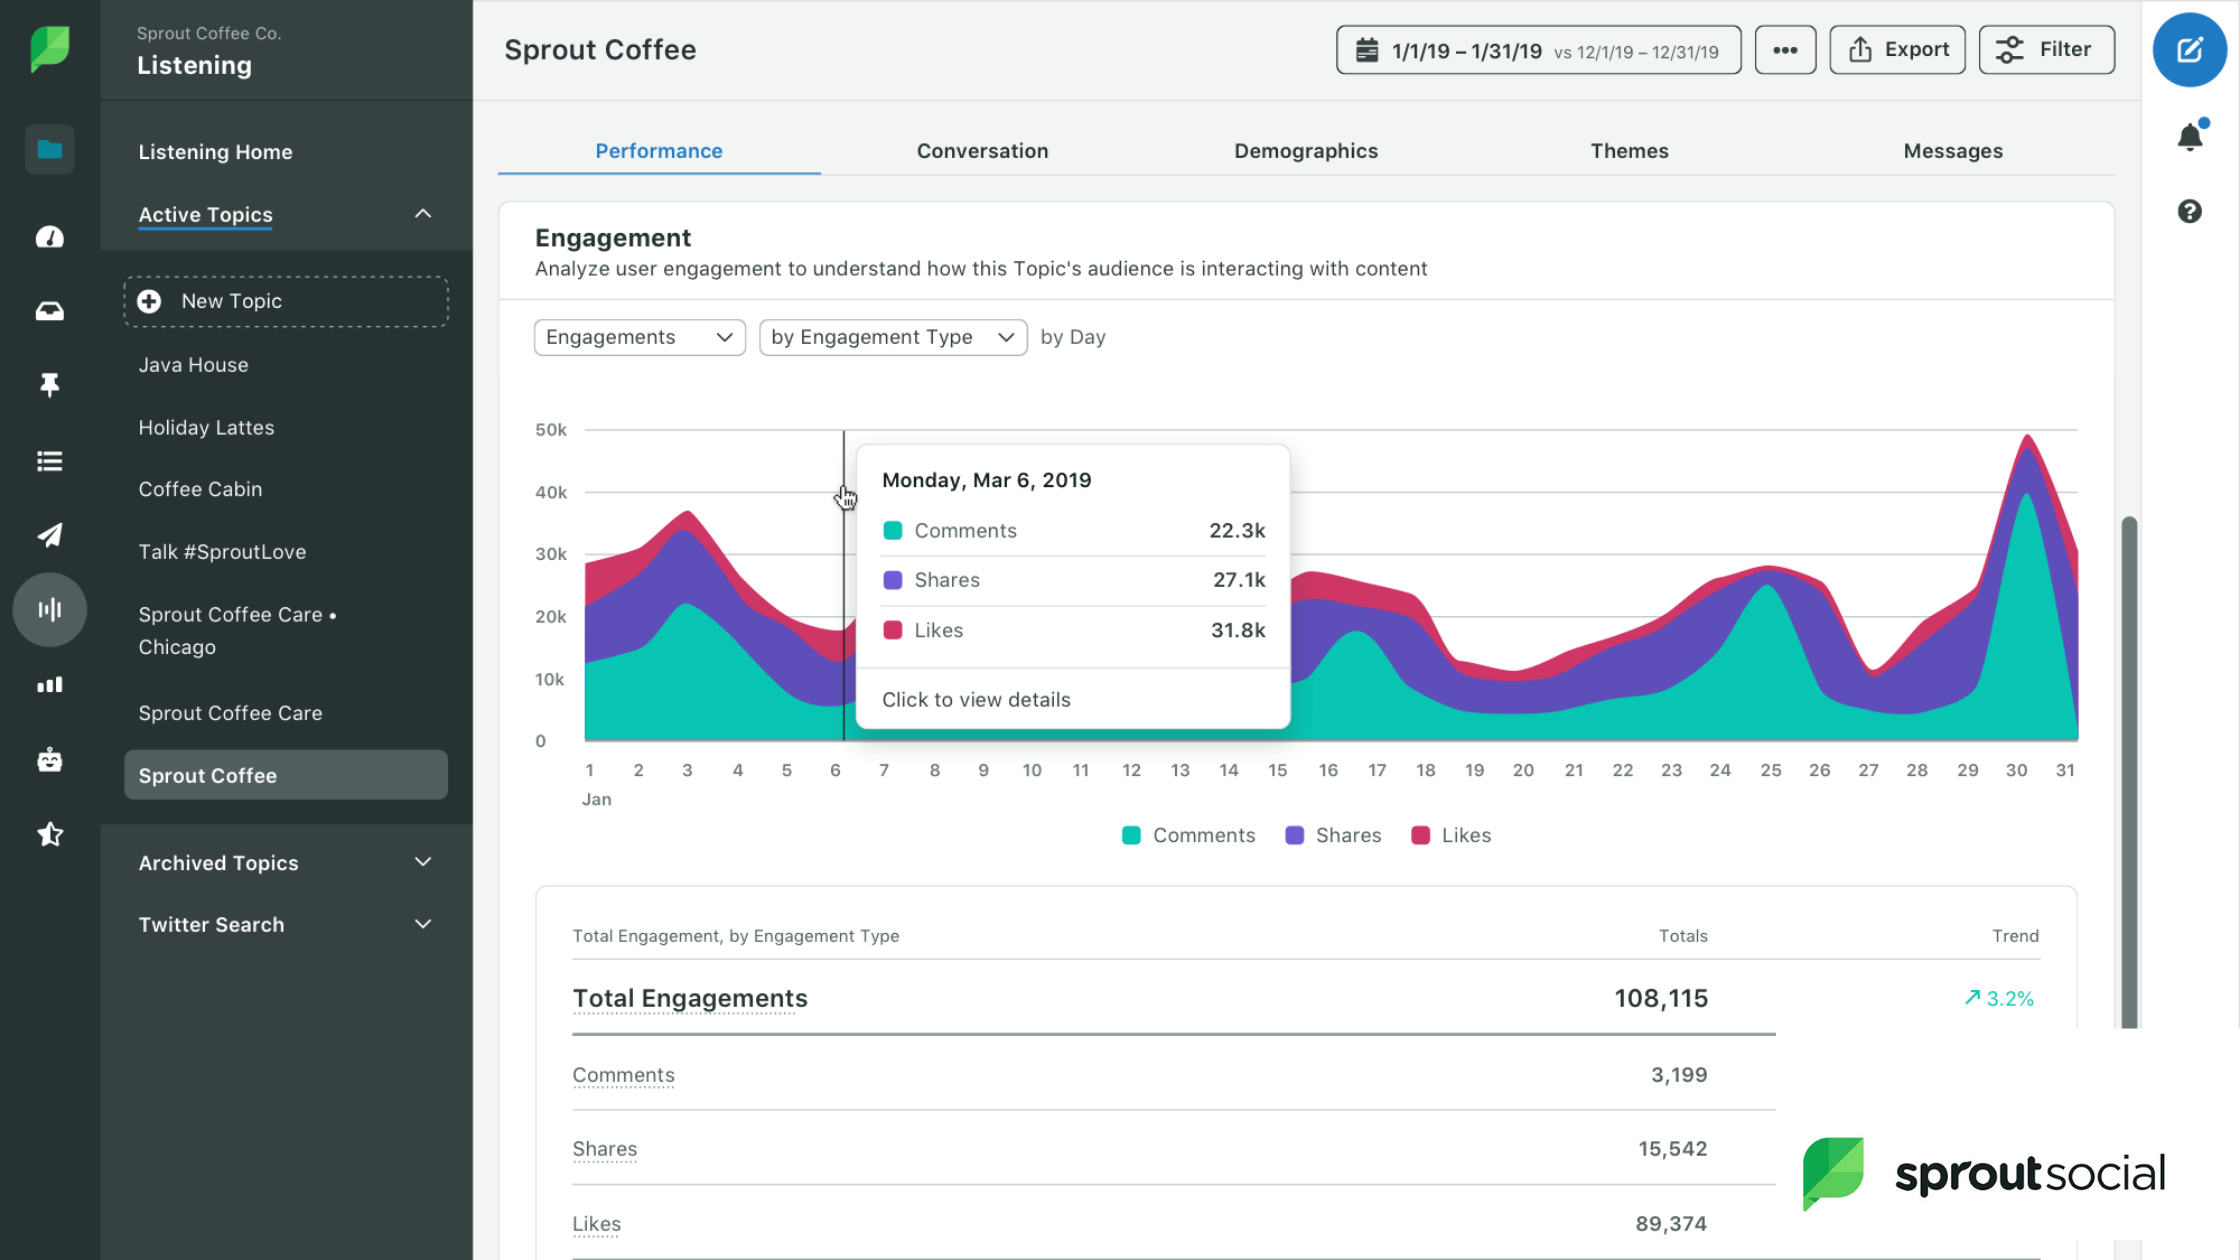2240x1260 pixels.
Task: Select the Java House topic
Action: click(193, 365)
